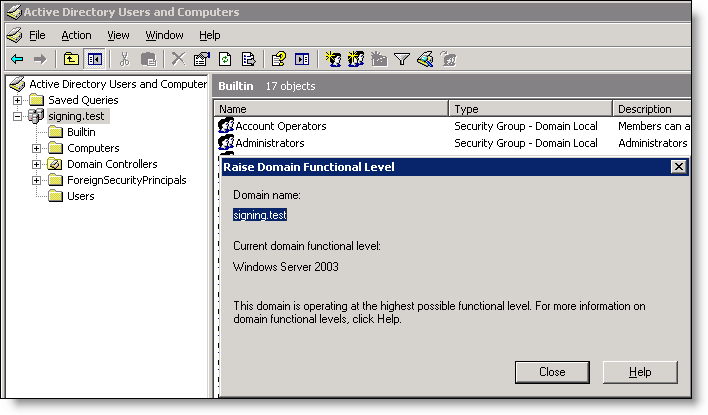708x415 pixels.
Task: Click the Help button in the dialog
Action: point(640,372)
